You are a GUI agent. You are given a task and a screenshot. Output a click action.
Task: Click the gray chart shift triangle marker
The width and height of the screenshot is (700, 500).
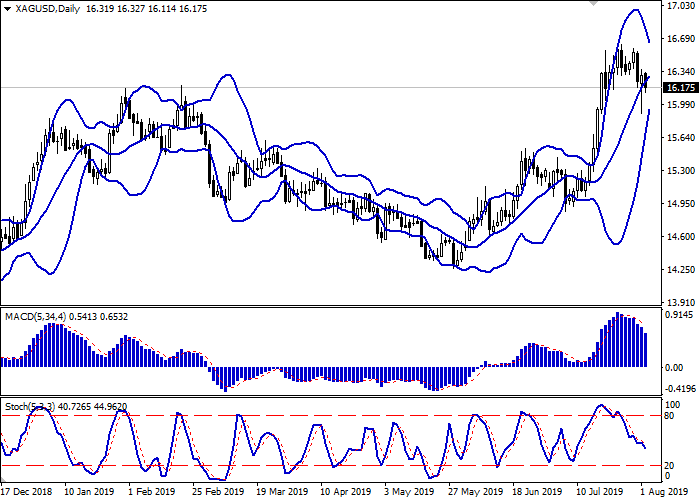pos(596,4)
